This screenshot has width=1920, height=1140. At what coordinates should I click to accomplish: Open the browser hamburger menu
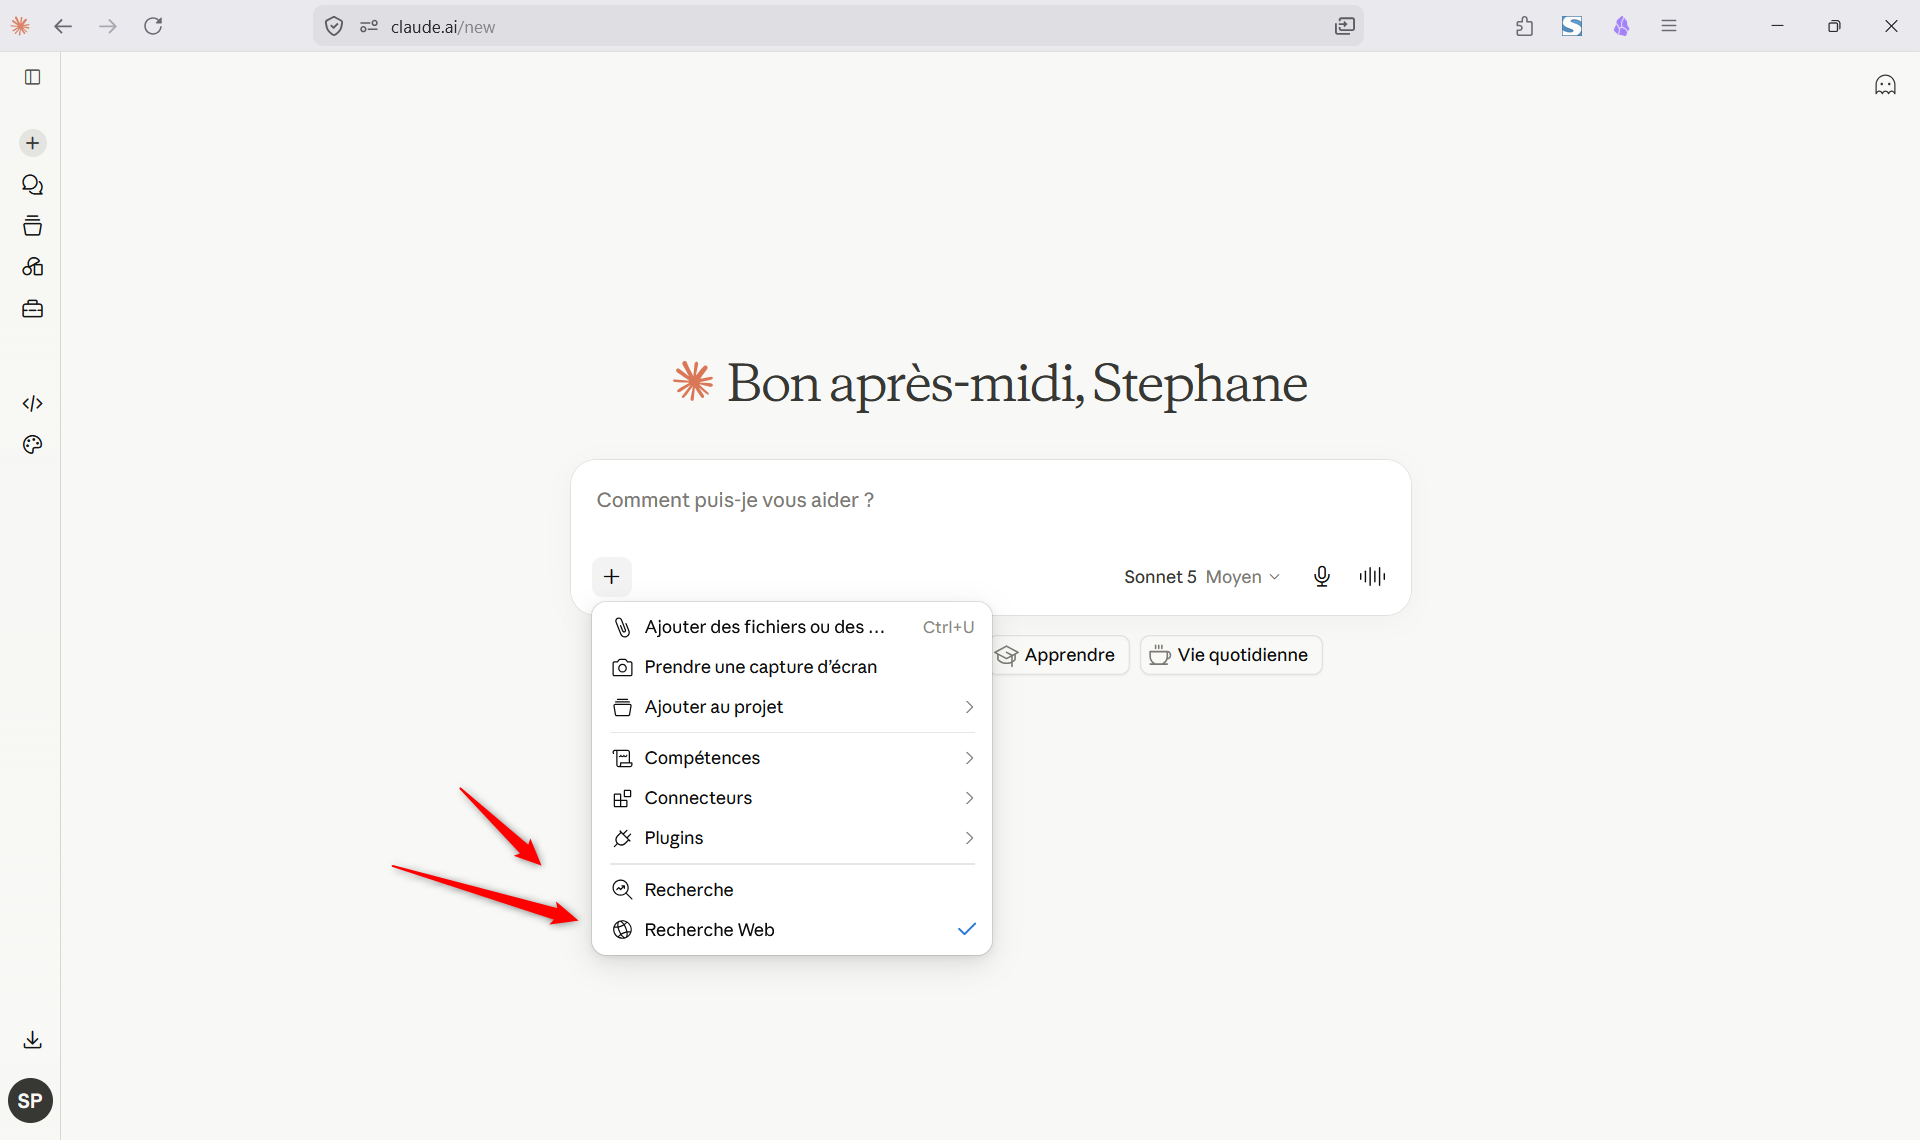tap(1669, 26)
